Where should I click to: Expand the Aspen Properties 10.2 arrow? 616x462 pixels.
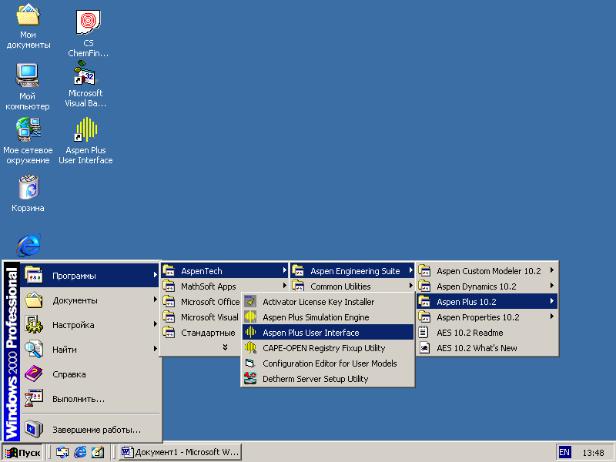click(x=552, y=317)
